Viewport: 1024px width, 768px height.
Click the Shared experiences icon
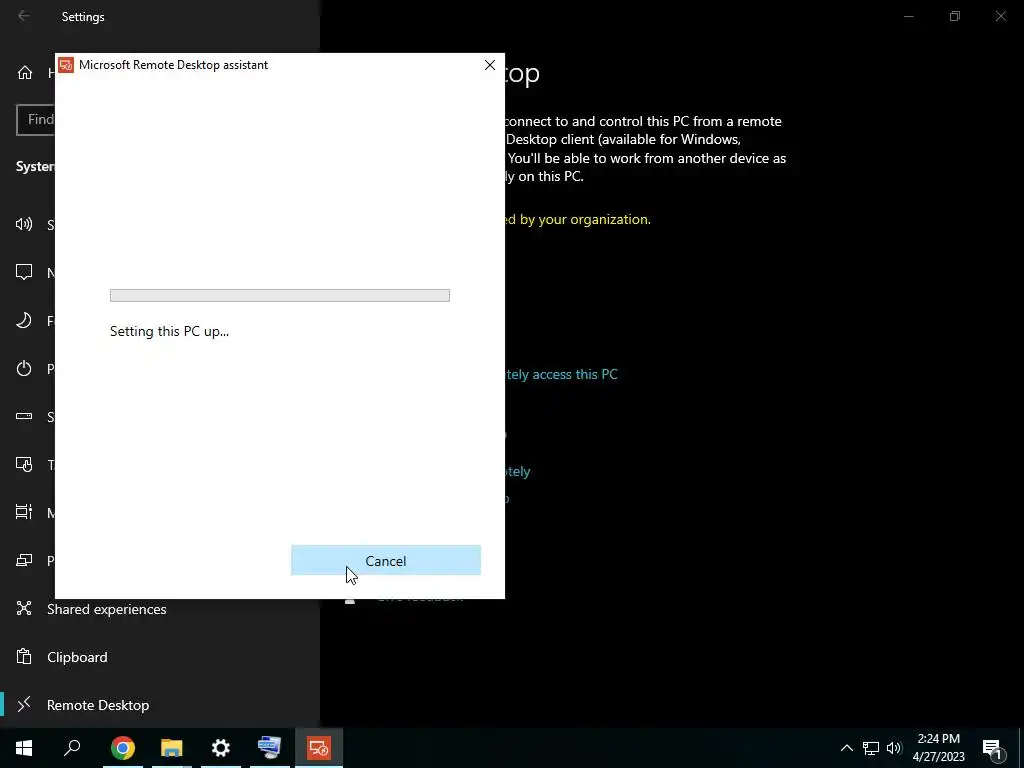[x=24, y=609]
